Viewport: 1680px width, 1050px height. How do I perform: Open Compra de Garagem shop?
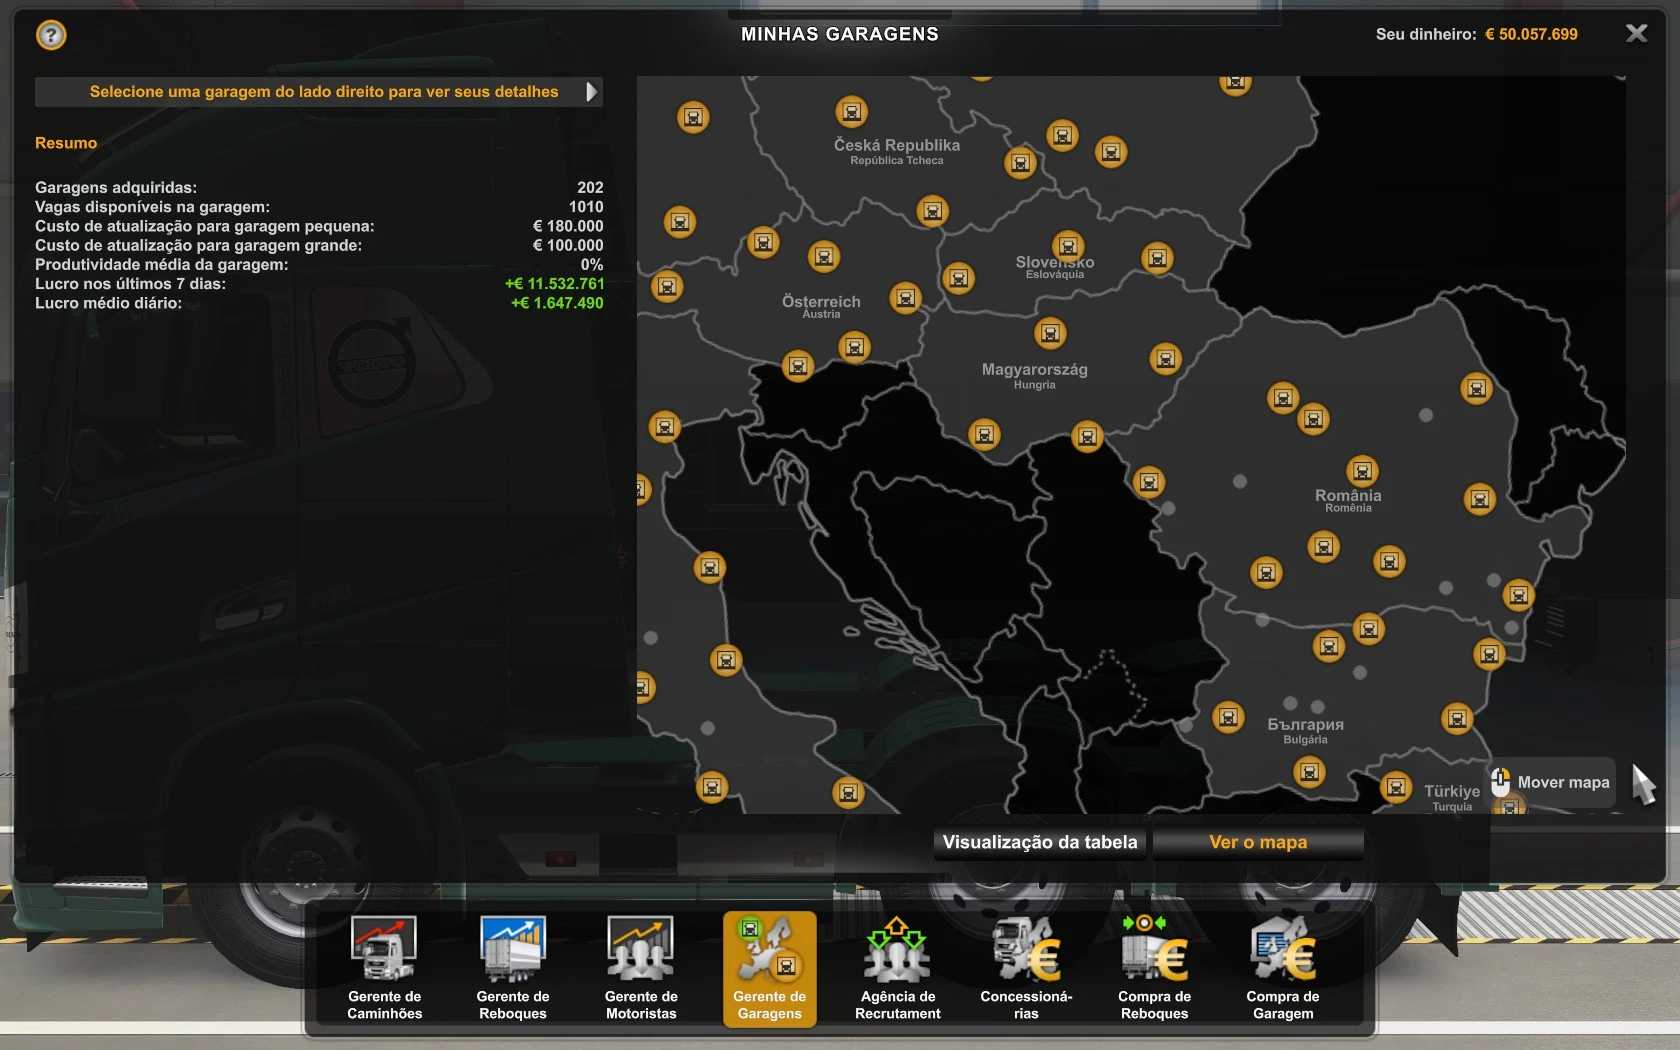click(1282, 967)
